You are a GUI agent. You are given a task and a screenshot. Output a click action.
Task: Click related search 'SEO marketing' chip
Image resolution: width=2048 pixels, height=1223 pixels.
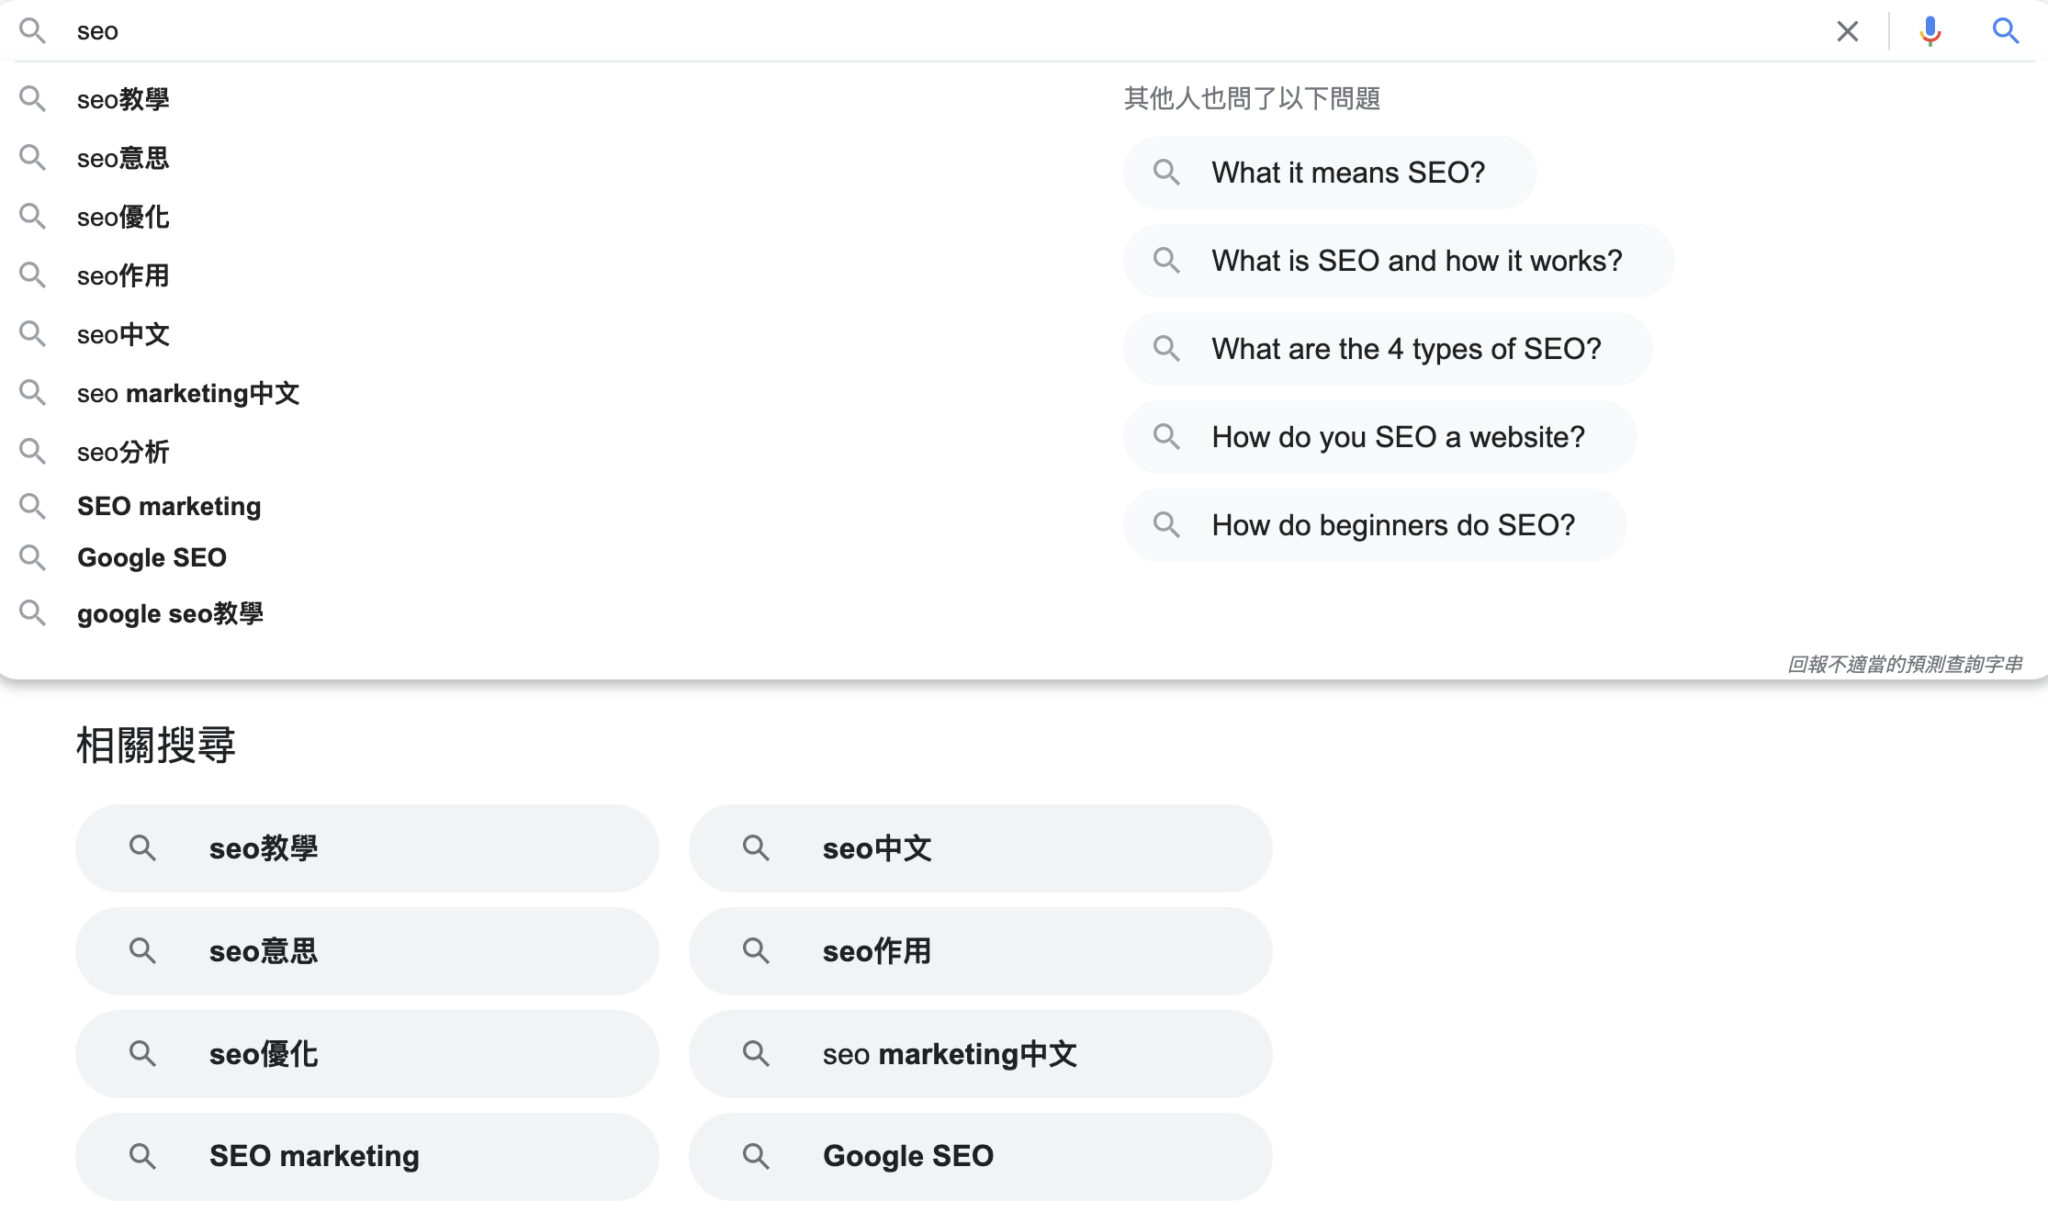coord(366,1156)
